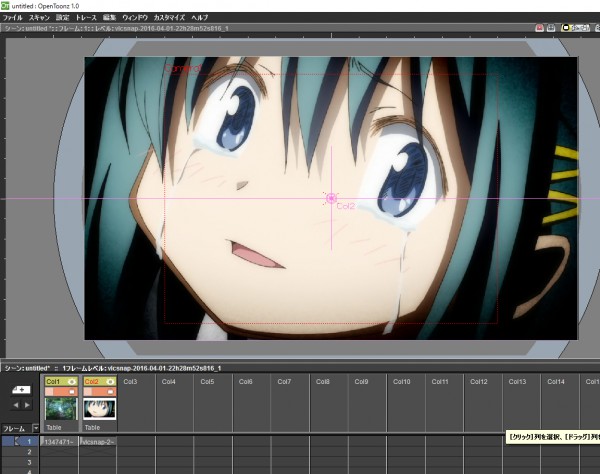The width and height of the screenshot is (600, 474).
Task: Select the vicsnap-2~ cell in frame 1
Action: pos(98,442)
